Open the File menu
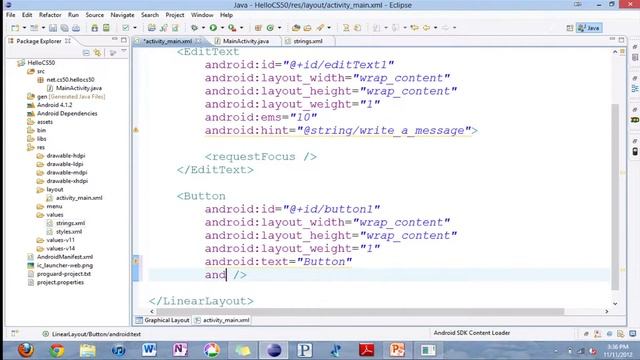 tap(11, 15)
